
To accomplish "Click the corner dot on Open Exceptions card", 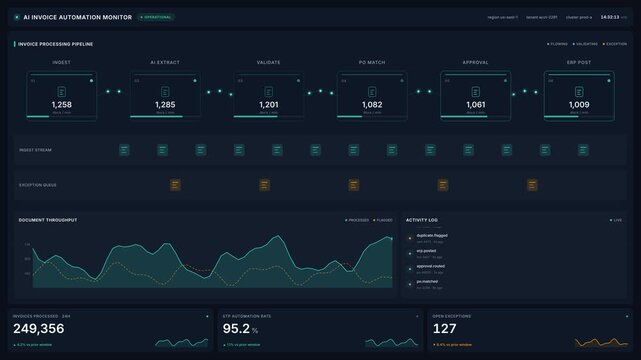I will [627, 316].
